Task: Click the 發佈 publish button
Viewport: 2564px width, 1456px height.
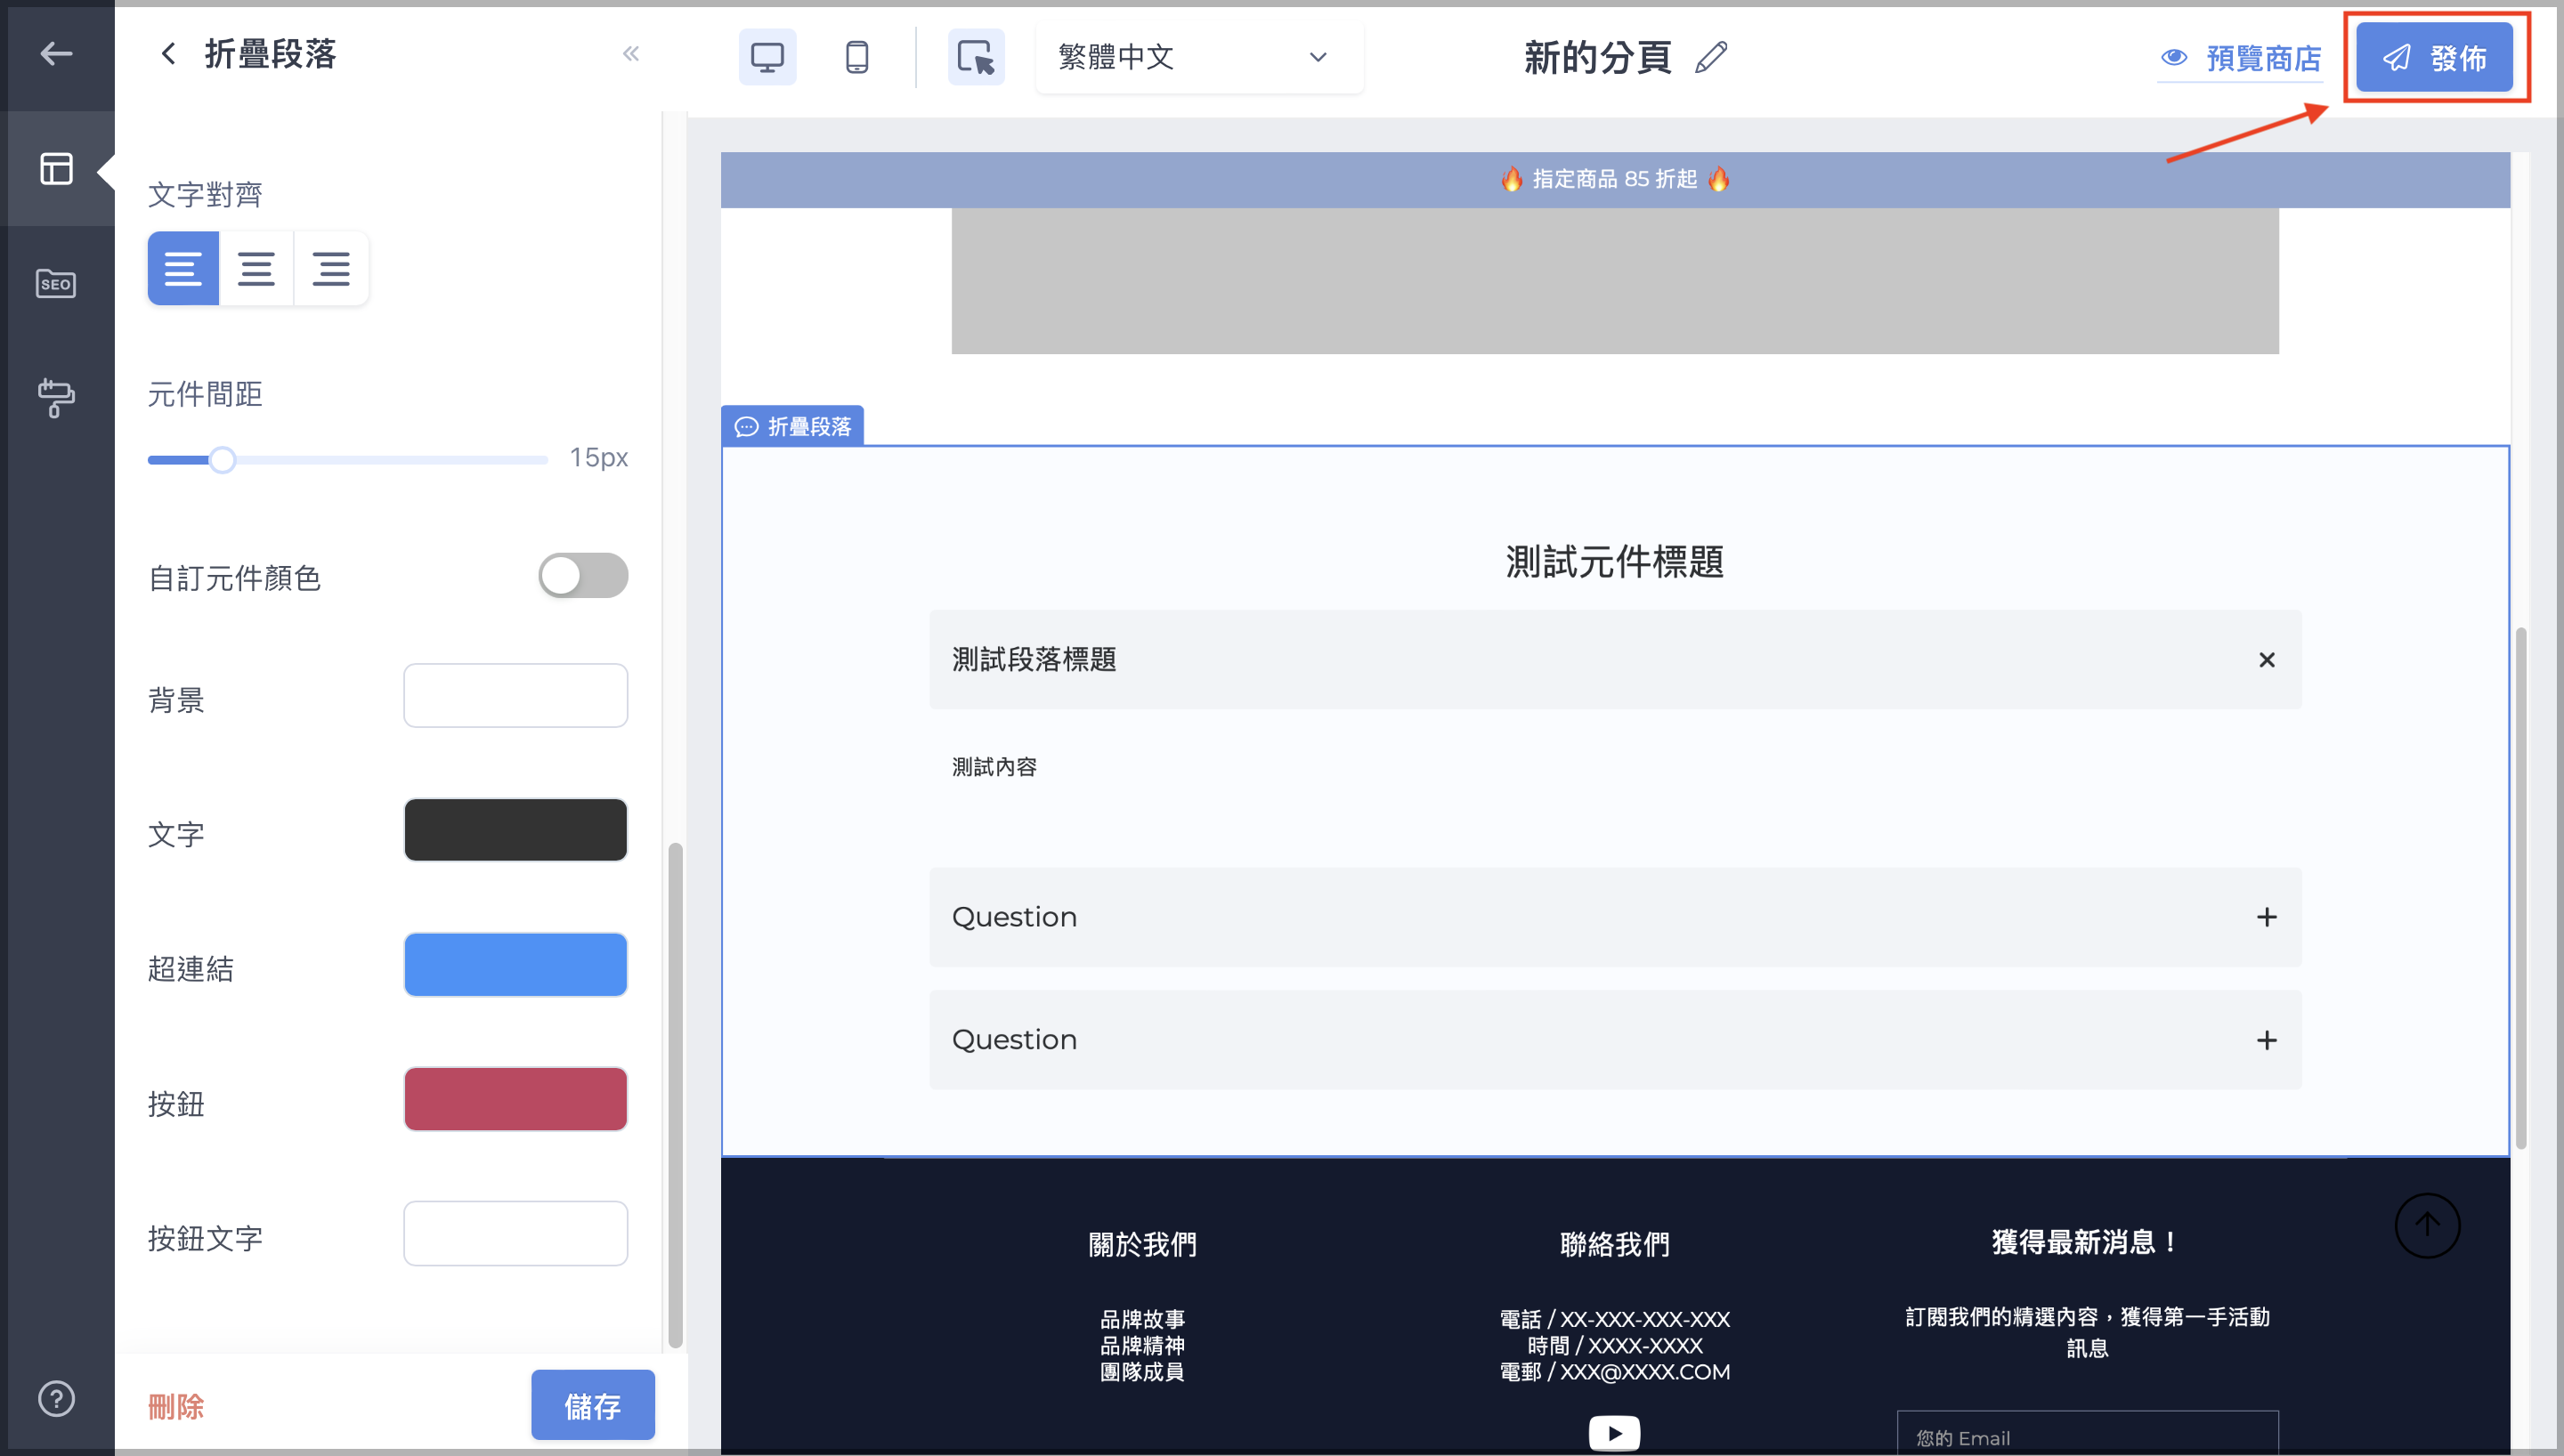Action: (2434, 57)
